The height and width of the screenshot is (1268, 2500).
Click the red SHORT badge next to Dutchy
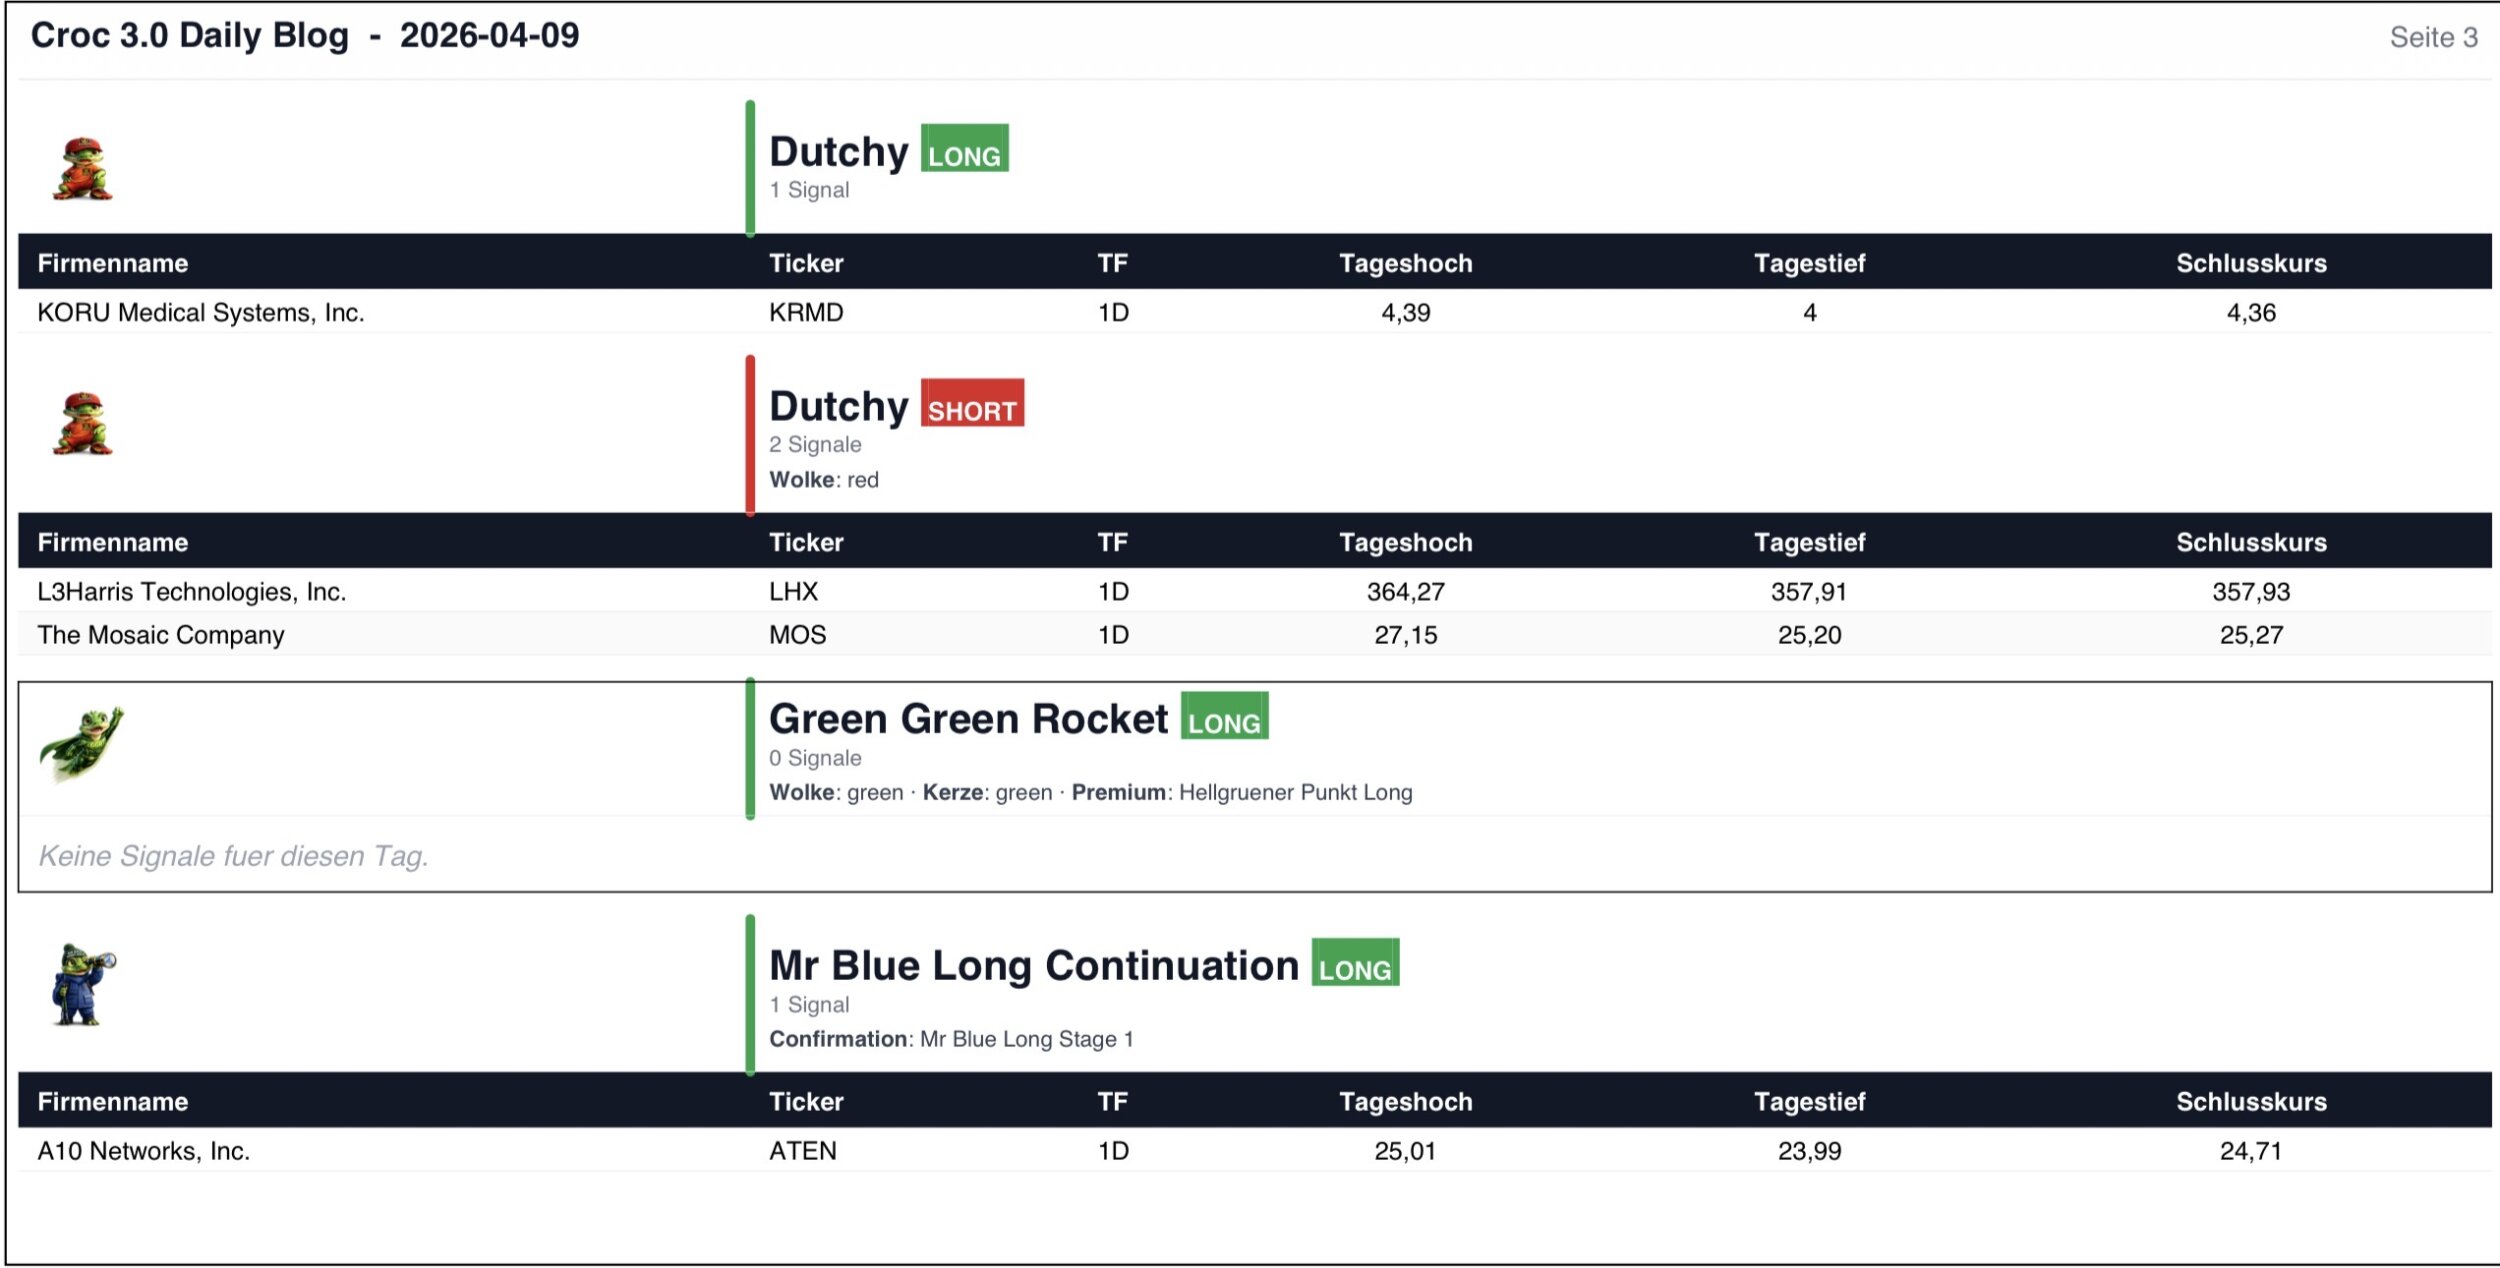tap(971, 404)
